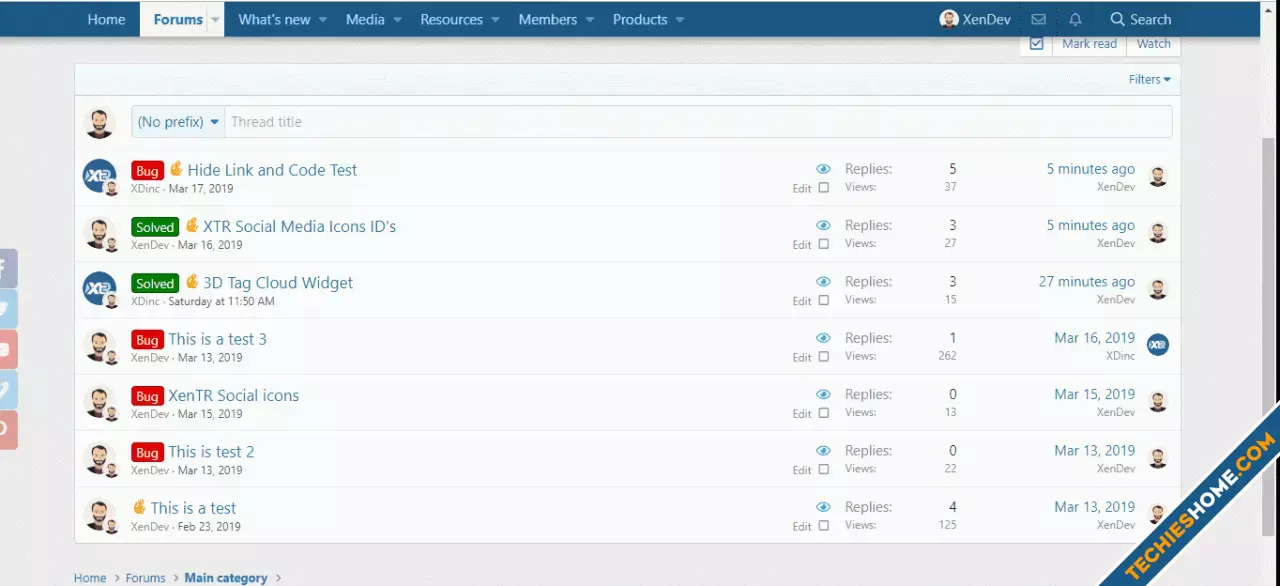The height and width of the screenshot is (586, 1280).
Task: Check the checkbox for XenTR Social icons thread
Action: (824, 413)
